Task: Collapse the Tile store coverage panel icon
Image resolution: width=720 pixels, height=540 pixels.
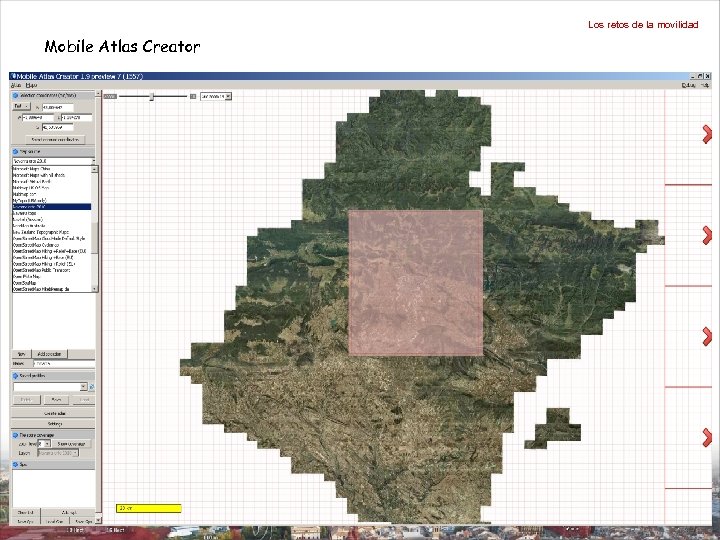Action: [15, 435]
